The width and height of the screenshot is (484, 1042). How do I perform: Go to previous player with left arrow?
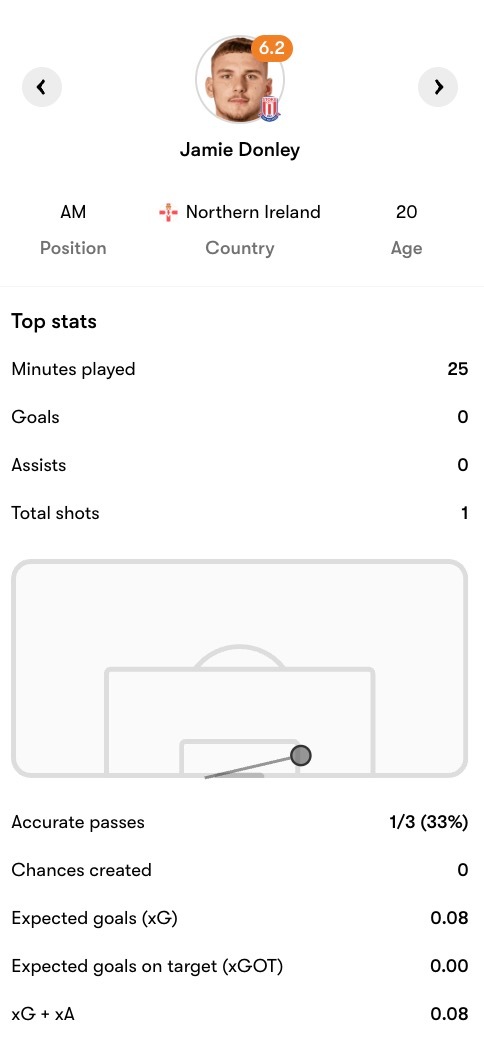point(42,87)
